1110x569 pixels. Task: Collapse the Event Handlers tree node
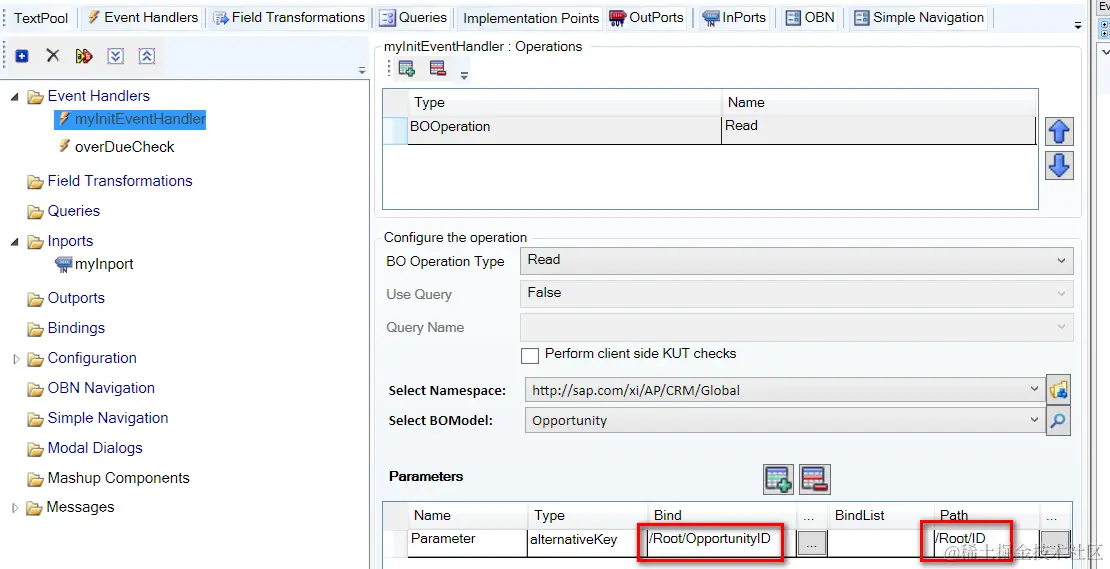(x=16, y=97)
